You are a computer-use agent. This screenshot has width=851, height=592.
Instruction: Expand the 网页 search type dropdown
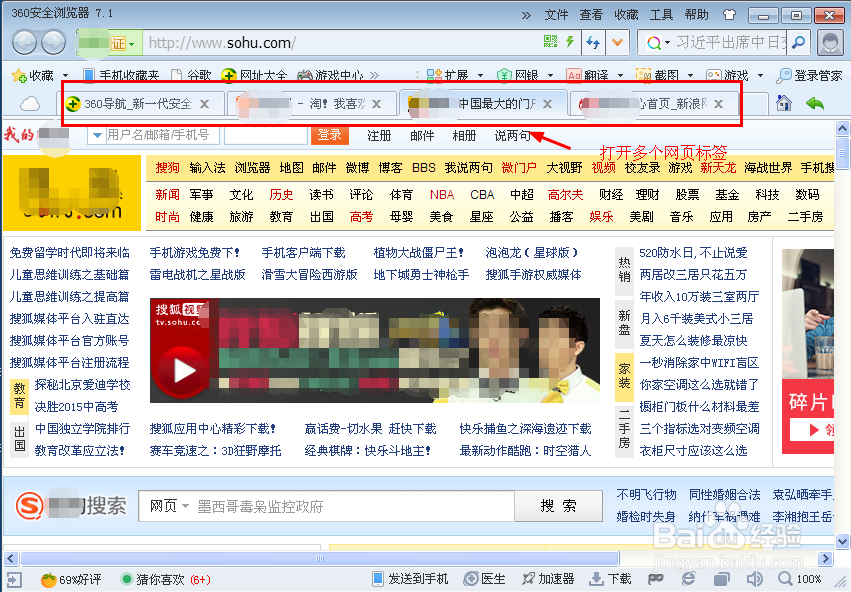coord(169,506)
